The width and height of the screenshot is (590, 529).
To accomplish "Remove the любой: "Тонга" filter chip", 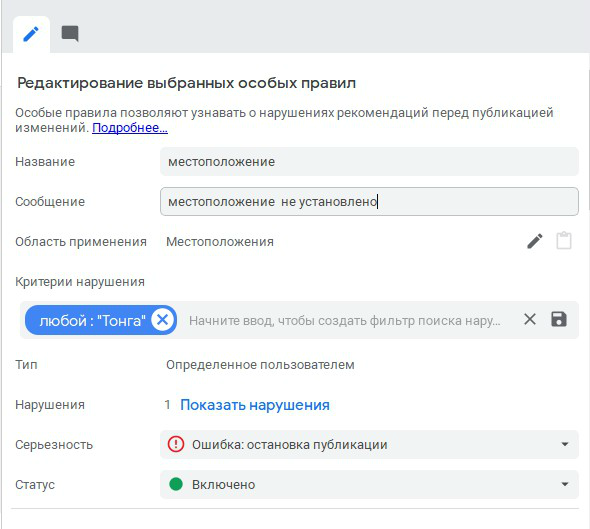I will (x=163, y=320).
